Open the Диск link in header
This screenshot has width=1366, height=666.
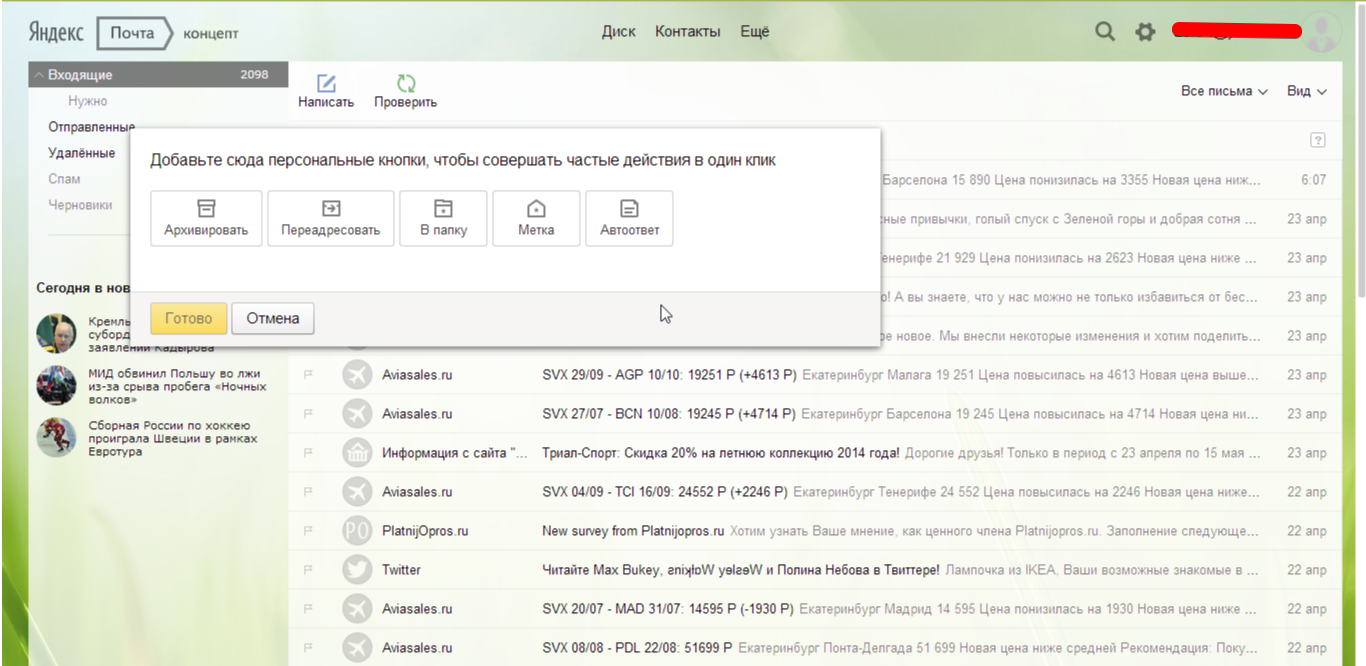pyautogui.click(x=619, y=32)
